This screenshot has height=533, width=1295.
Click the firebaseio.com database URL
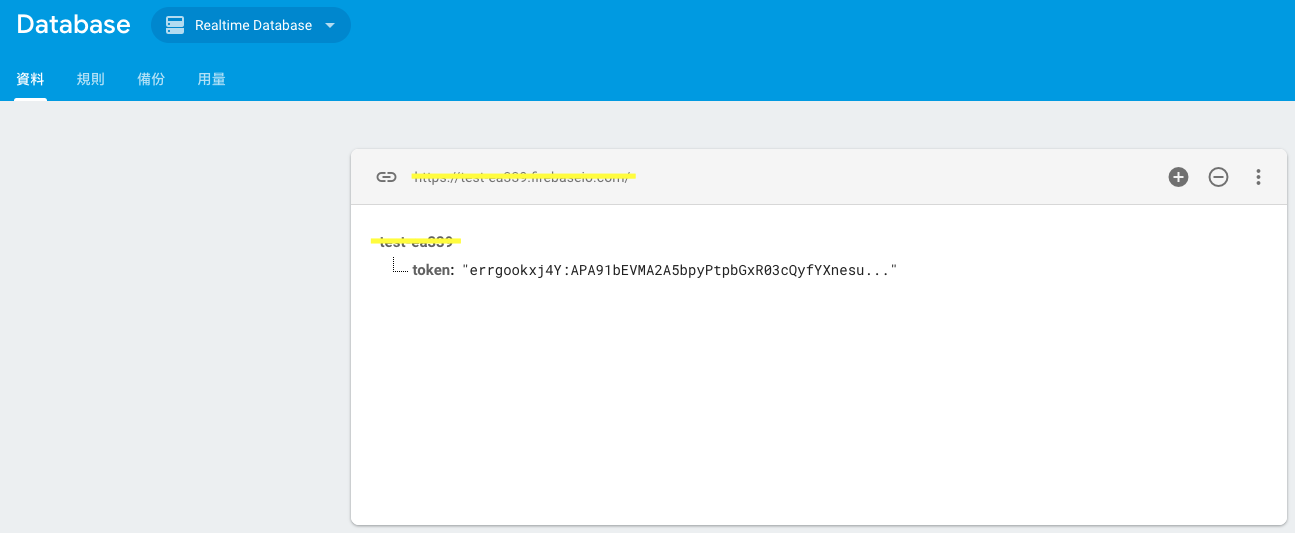click(x=525, y=177)
